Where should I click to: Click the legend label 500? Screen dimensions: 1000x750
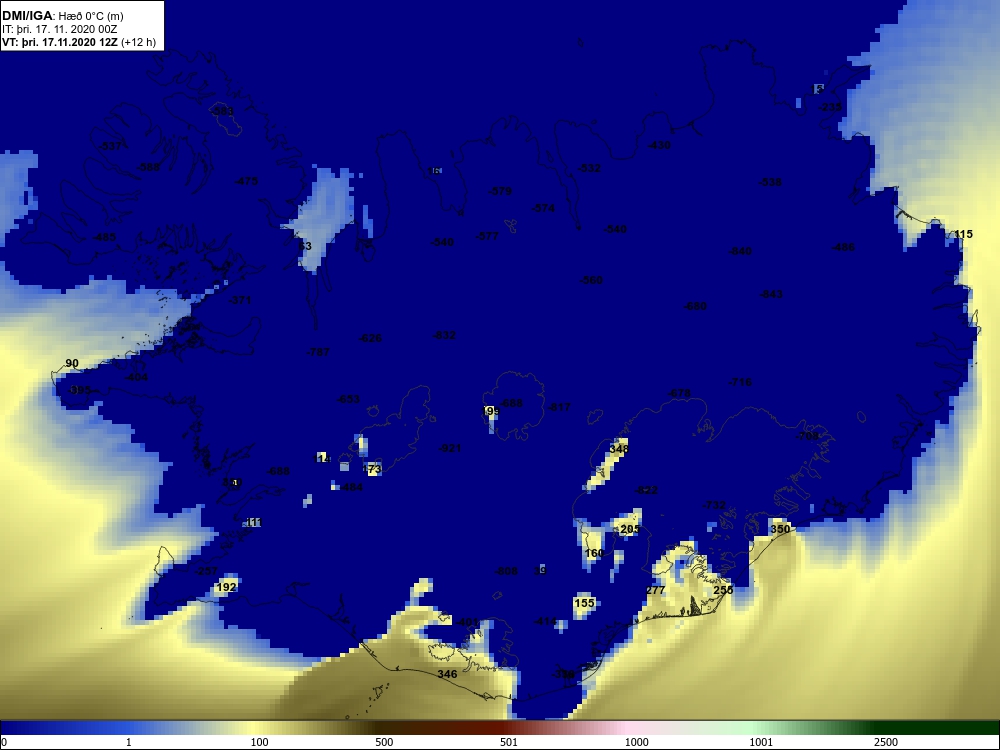tap(385, 742)
